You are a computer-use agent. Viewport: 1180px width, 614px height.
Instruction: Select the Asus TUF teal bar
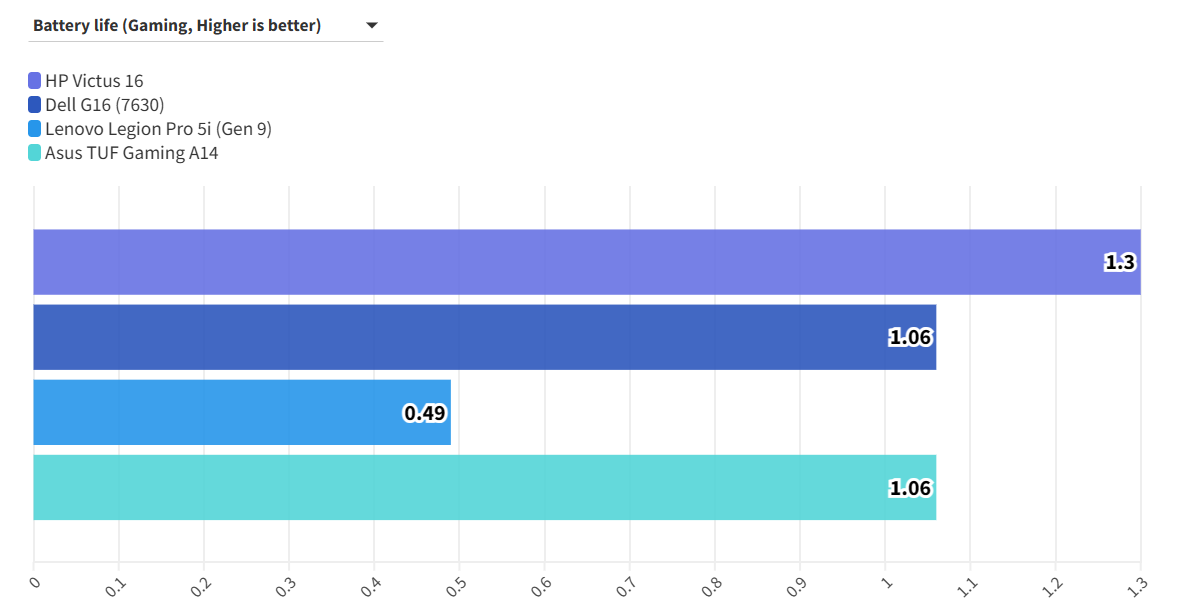450,487
